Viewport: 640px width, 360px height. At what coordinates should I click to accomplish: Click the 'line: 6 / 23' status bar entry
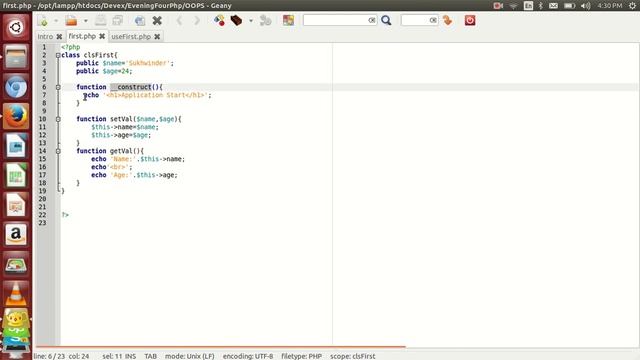pos(49,356)
